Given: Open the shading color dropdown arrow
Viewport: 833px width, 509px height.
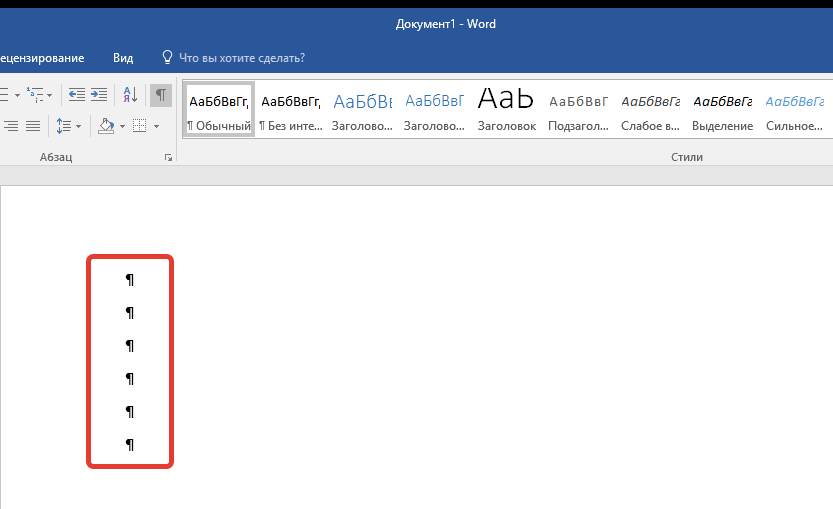Looking at the screenshot, I should coord(122,126).
